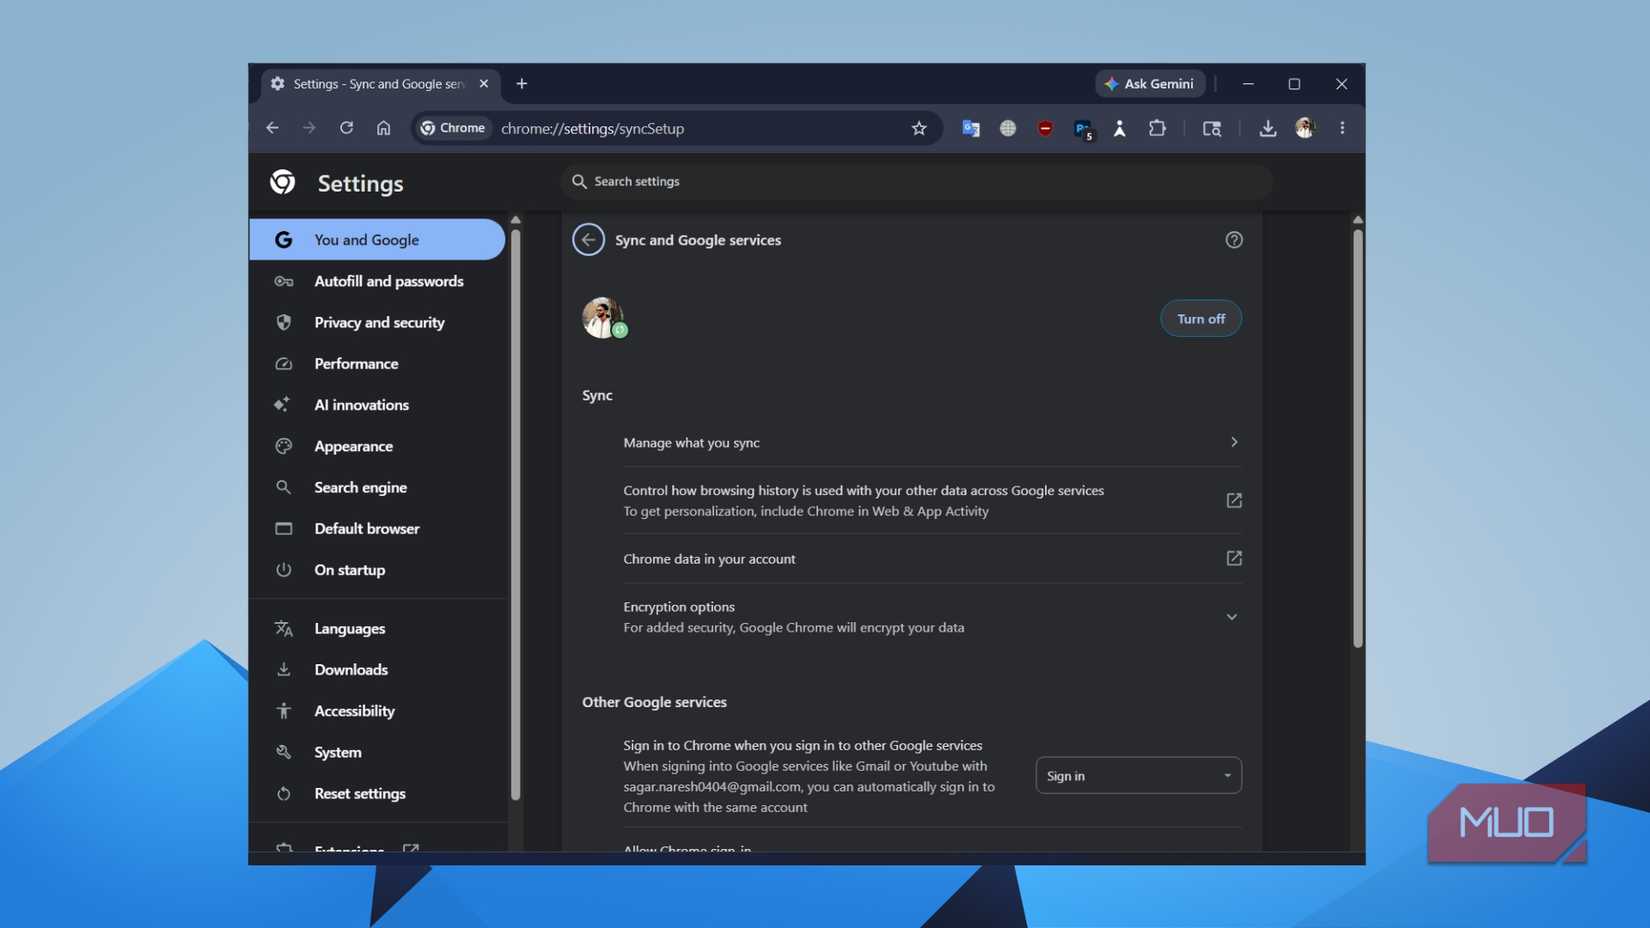
Task: Open Default browser settings
Action: tap(377, 529)
